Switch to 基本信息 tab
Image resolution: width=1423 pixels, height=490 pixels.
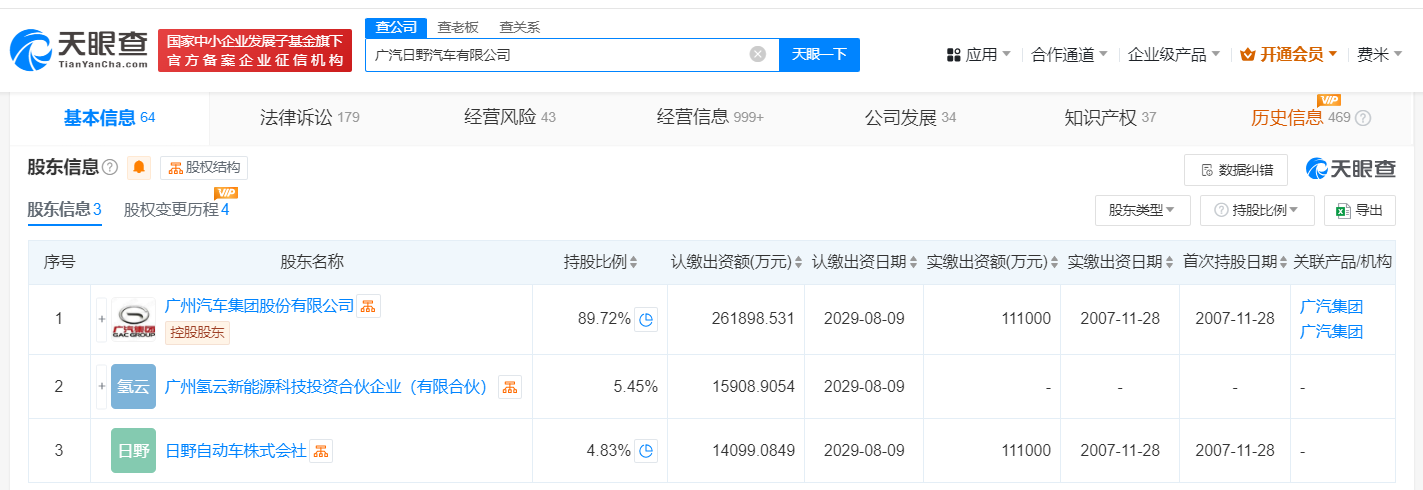(109, 118)
